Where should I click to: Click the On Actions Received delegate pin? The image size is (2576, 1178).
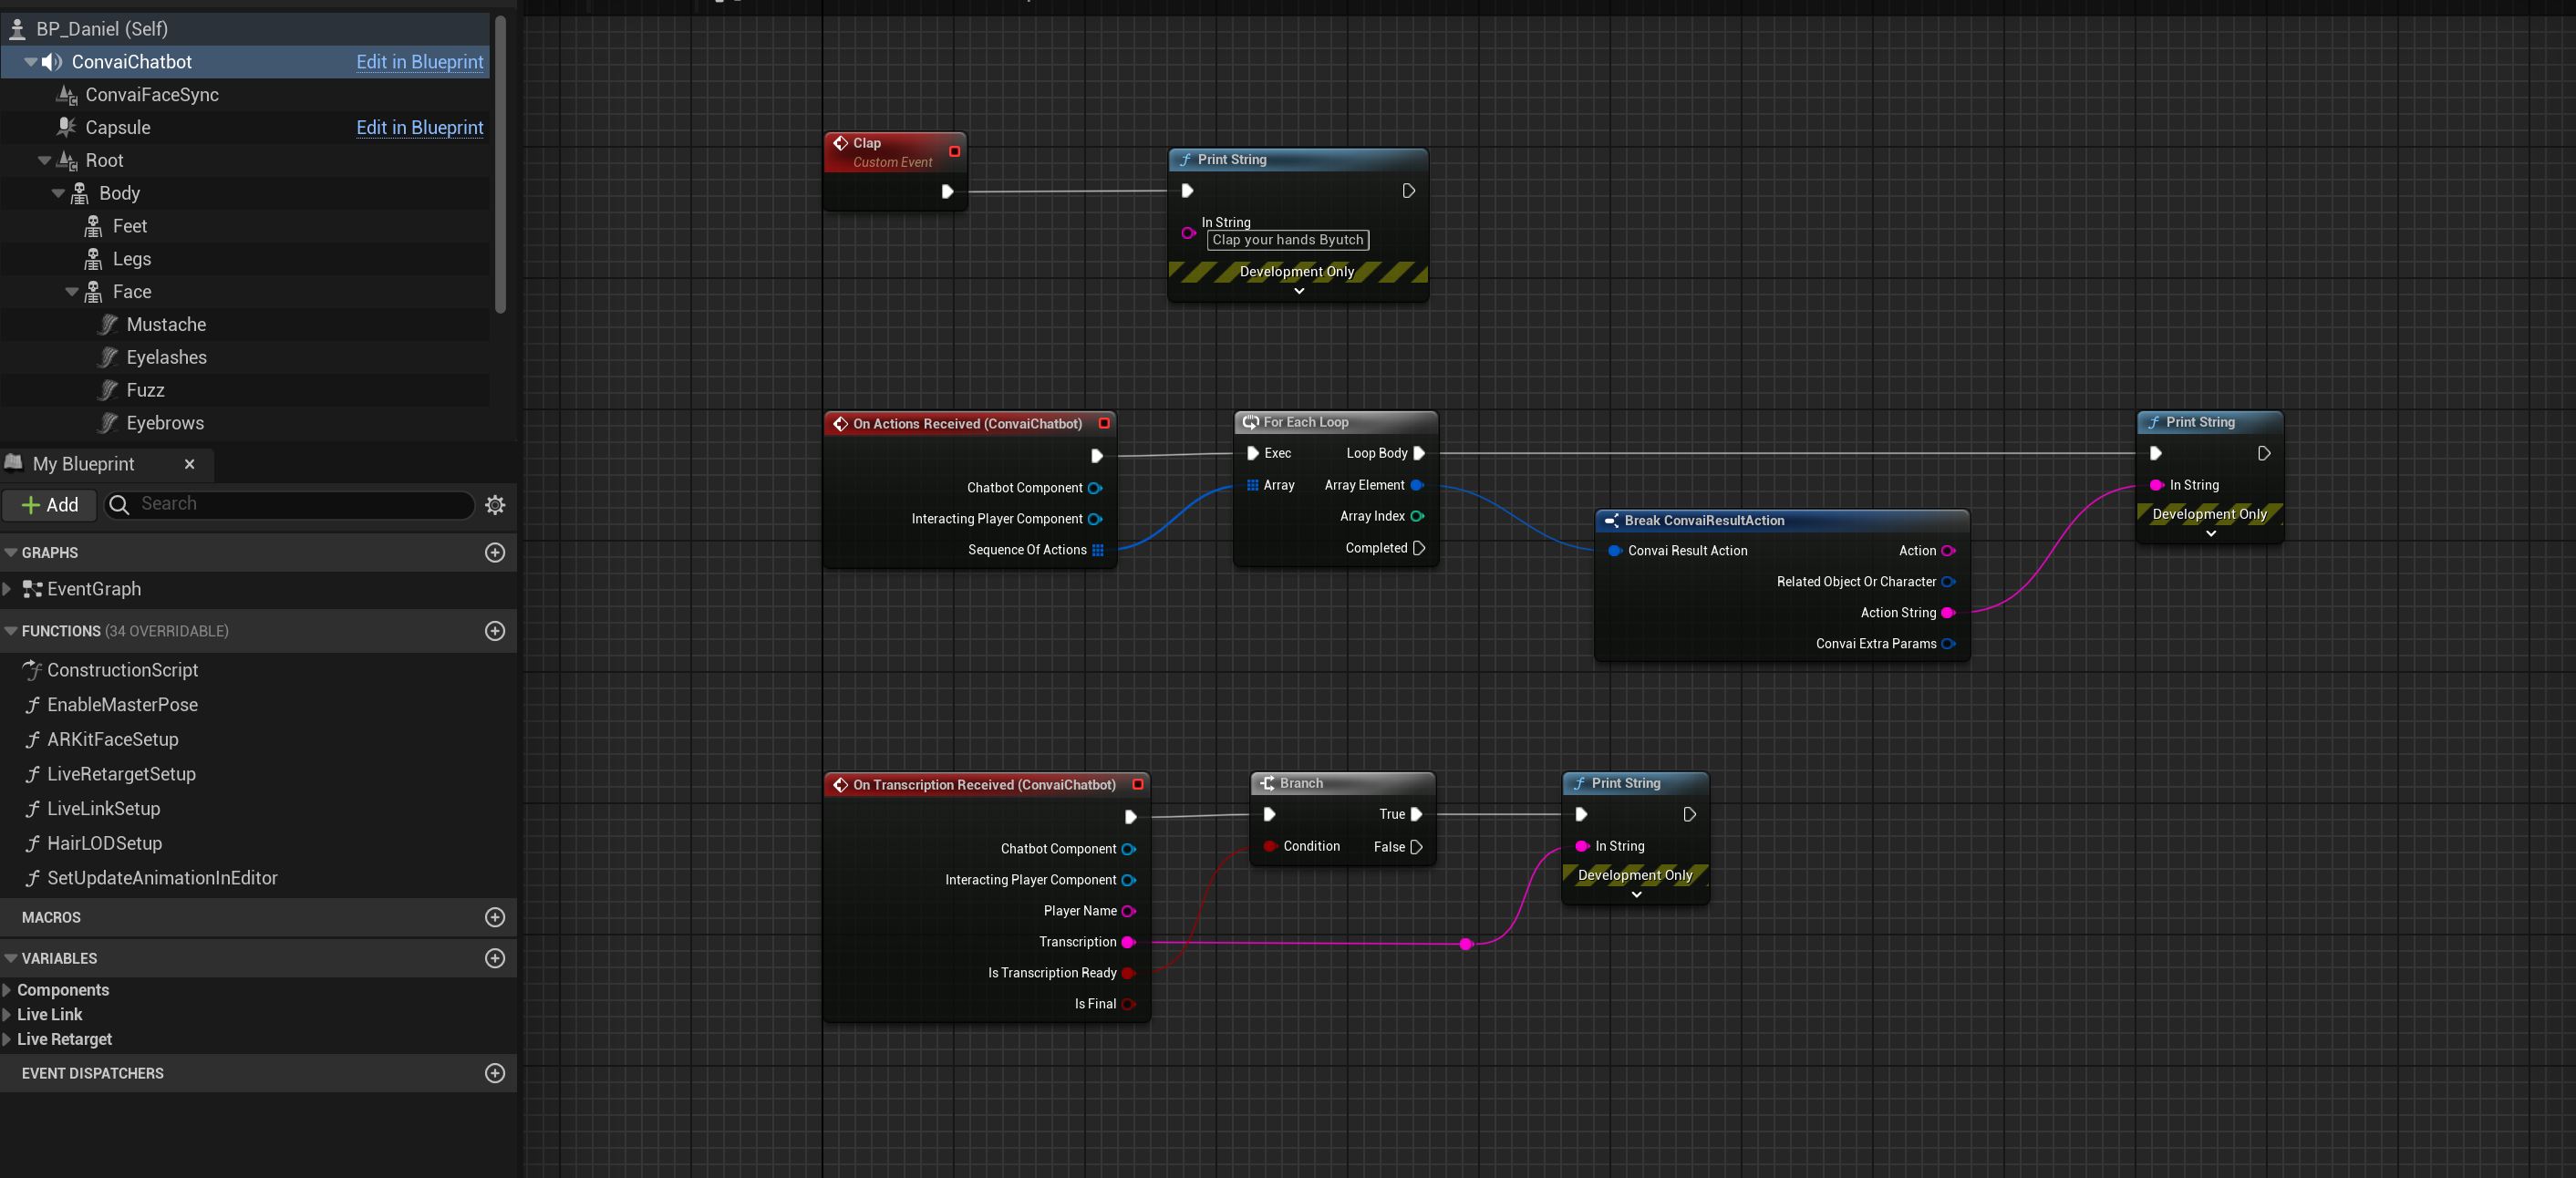(1104, 423)
